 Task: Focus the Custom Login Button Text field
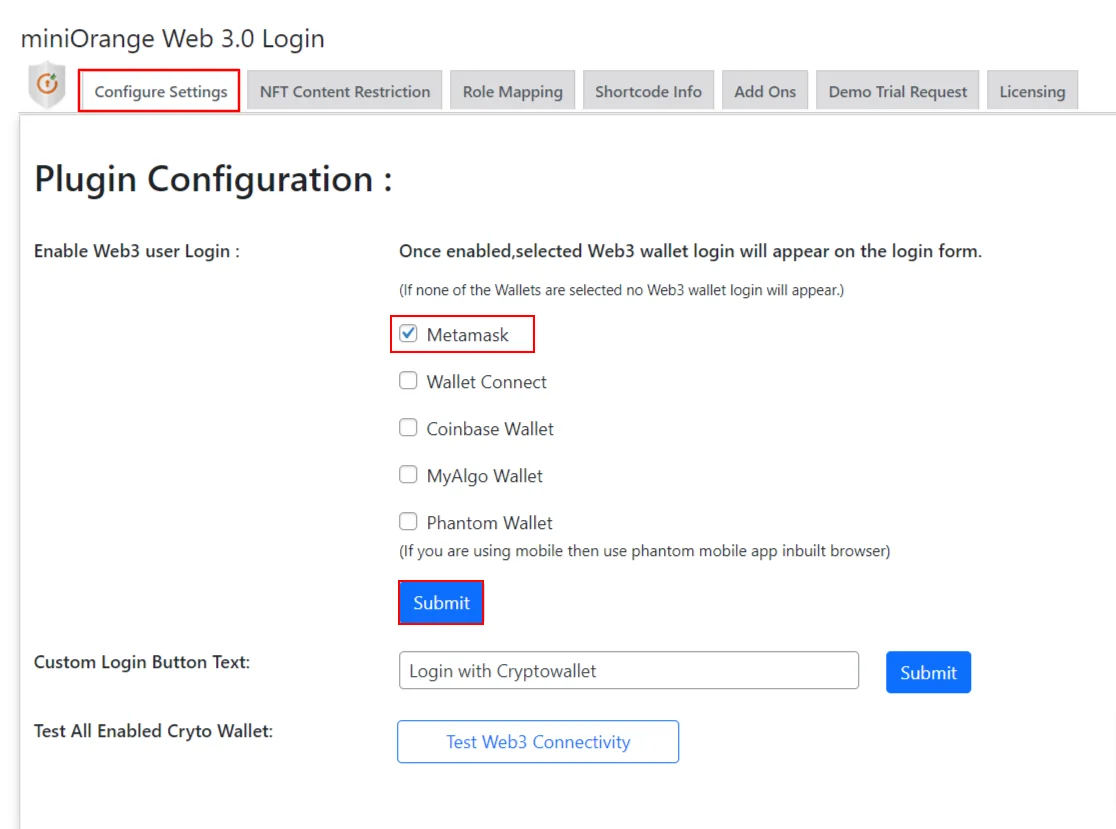(628, 670)
